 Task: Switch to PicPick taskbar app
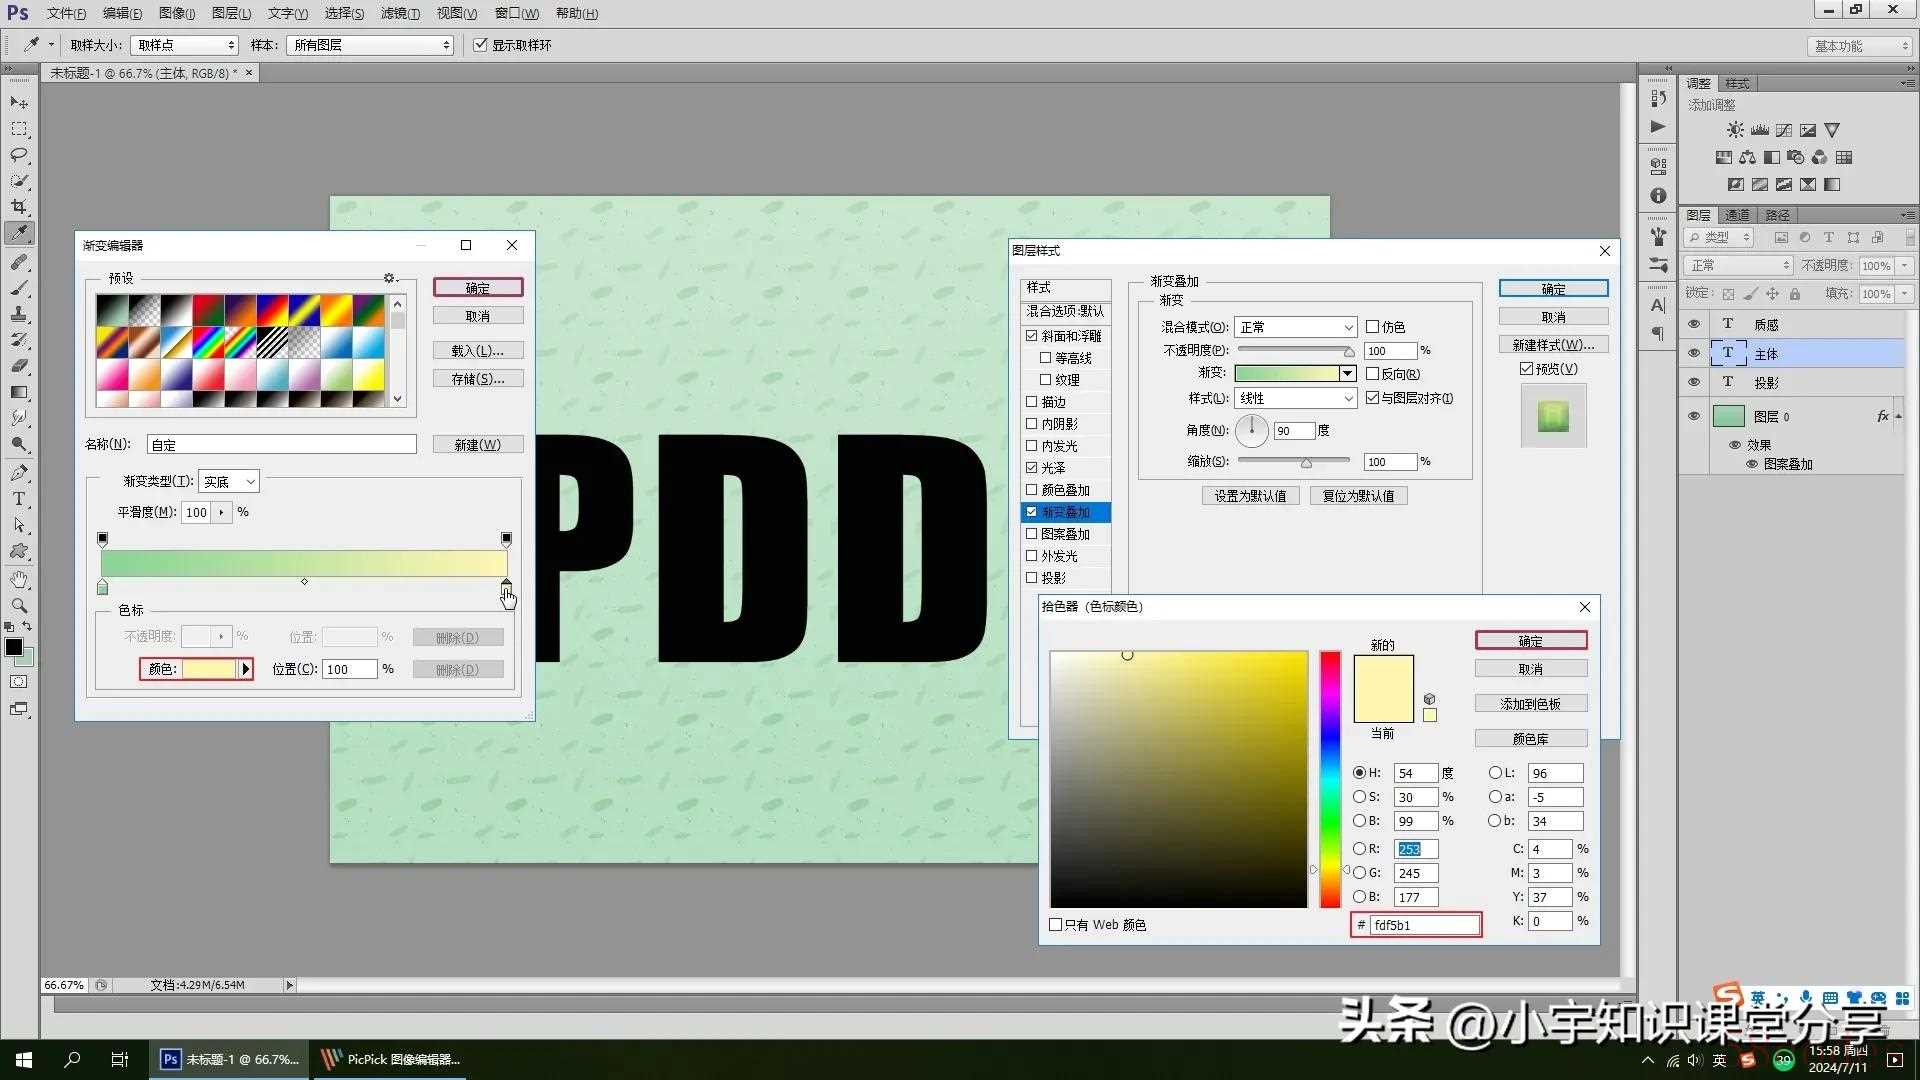click(391, 1059)
